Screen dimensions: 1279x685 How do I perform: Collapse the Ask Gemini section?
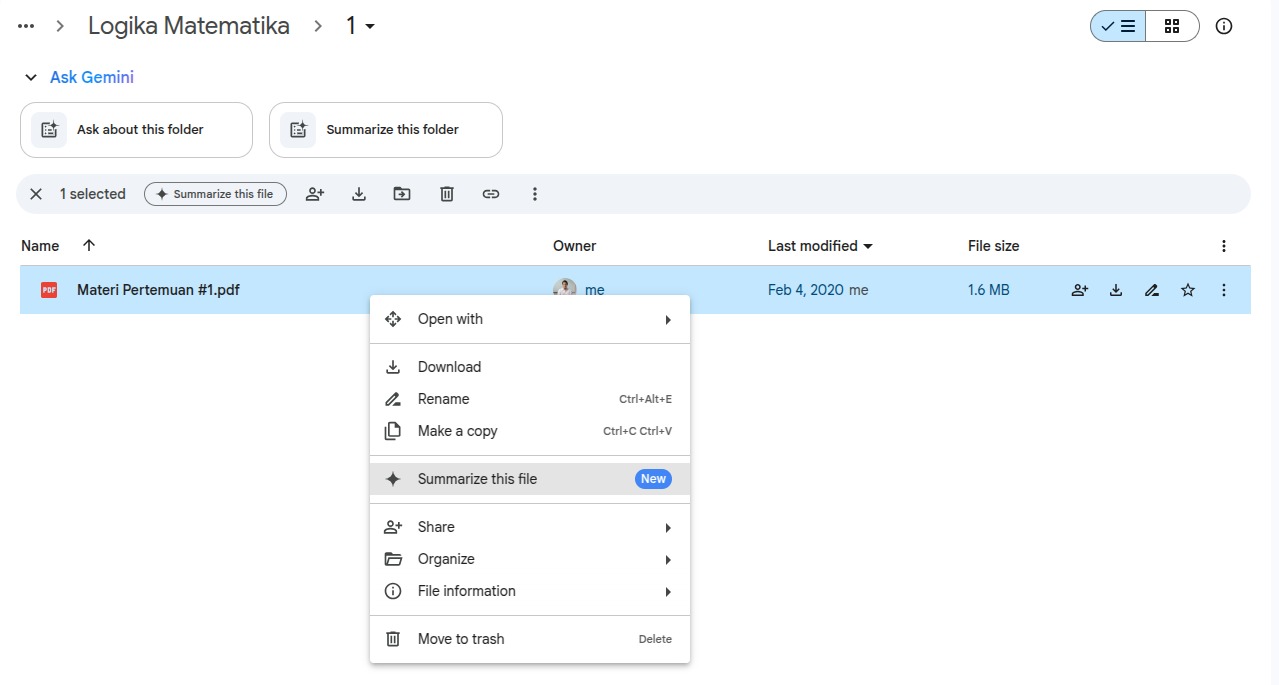coord(31,78)
